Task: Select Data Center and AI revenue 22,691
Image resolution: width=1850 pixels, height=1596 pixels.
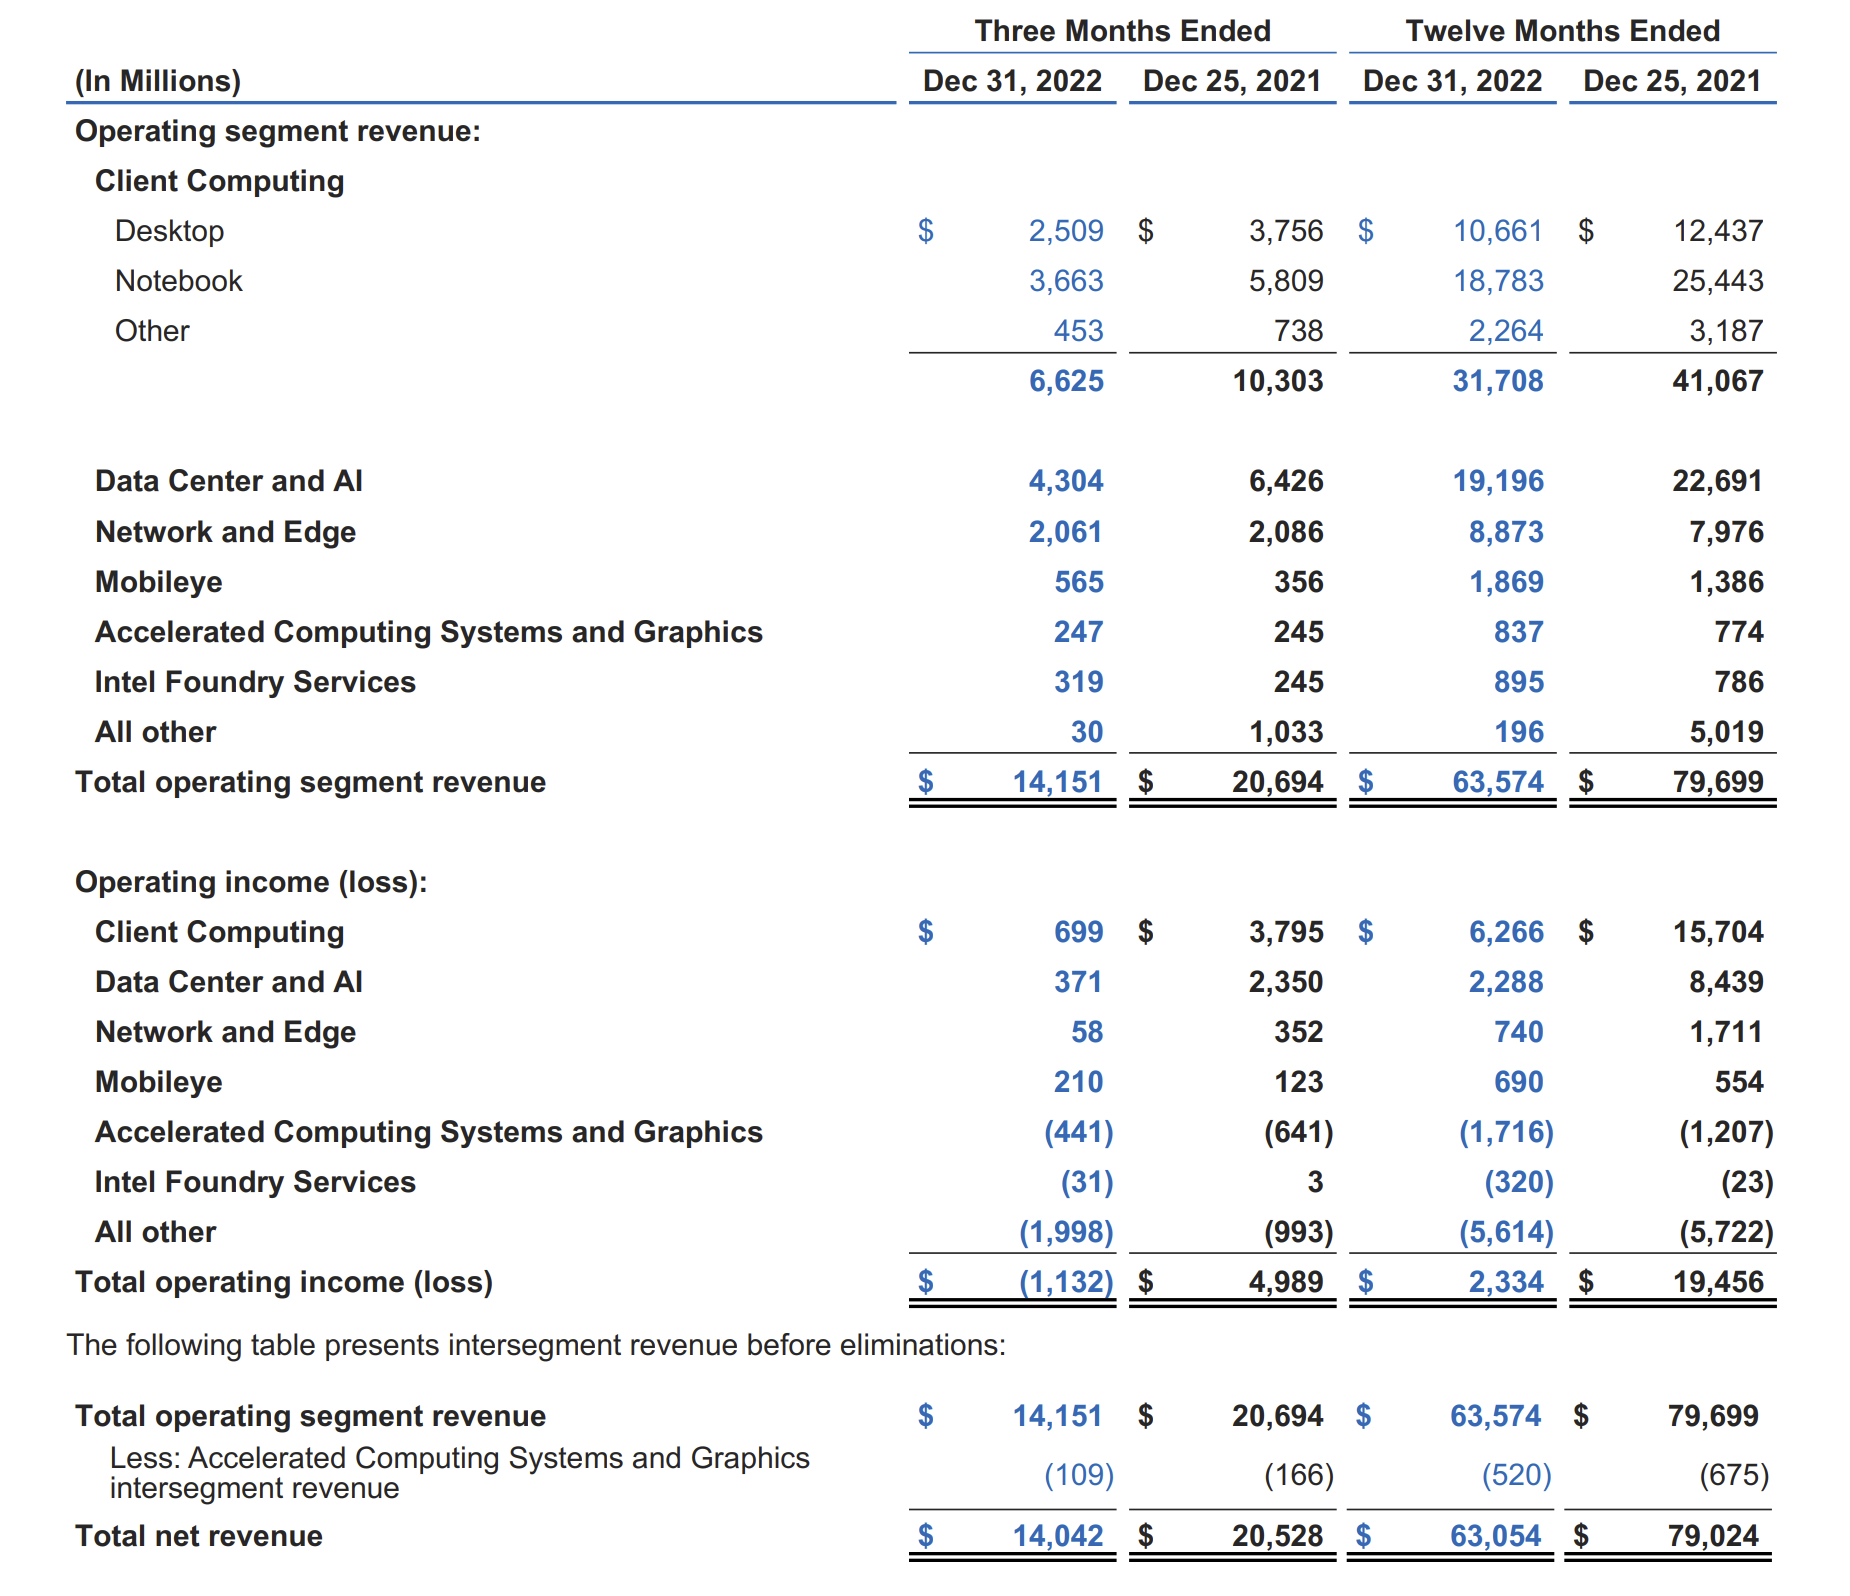Action: (x=1718, y=481)
